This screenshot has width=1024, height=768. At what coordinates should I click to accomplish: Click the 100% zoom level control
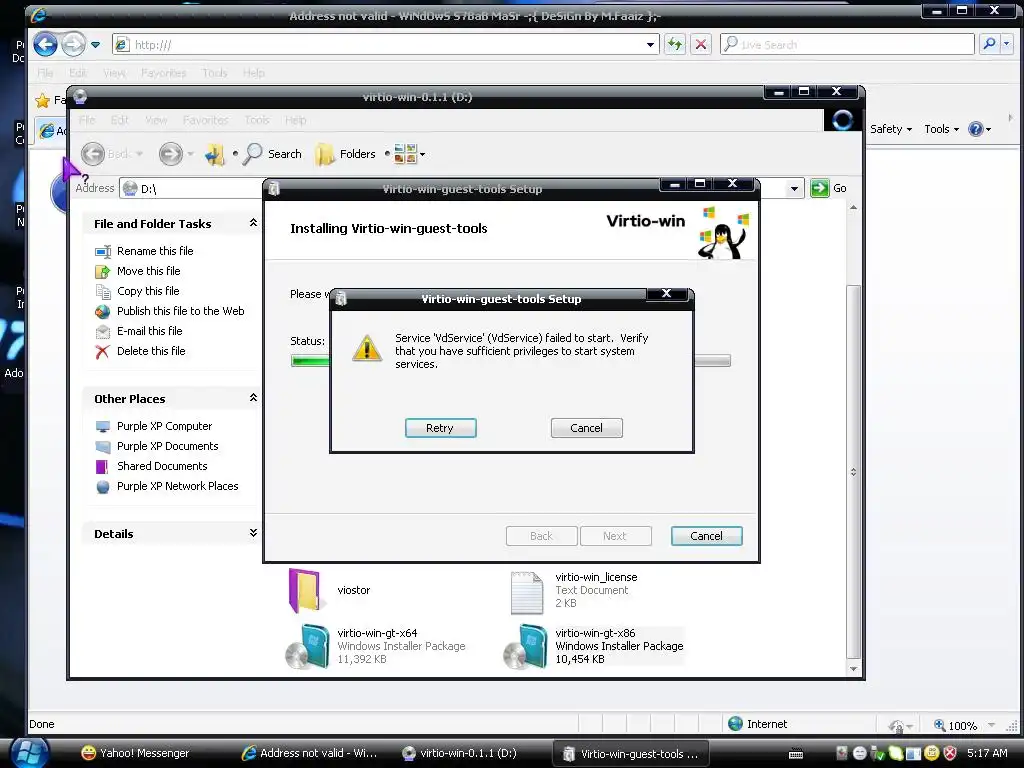[x=964, y=725]
